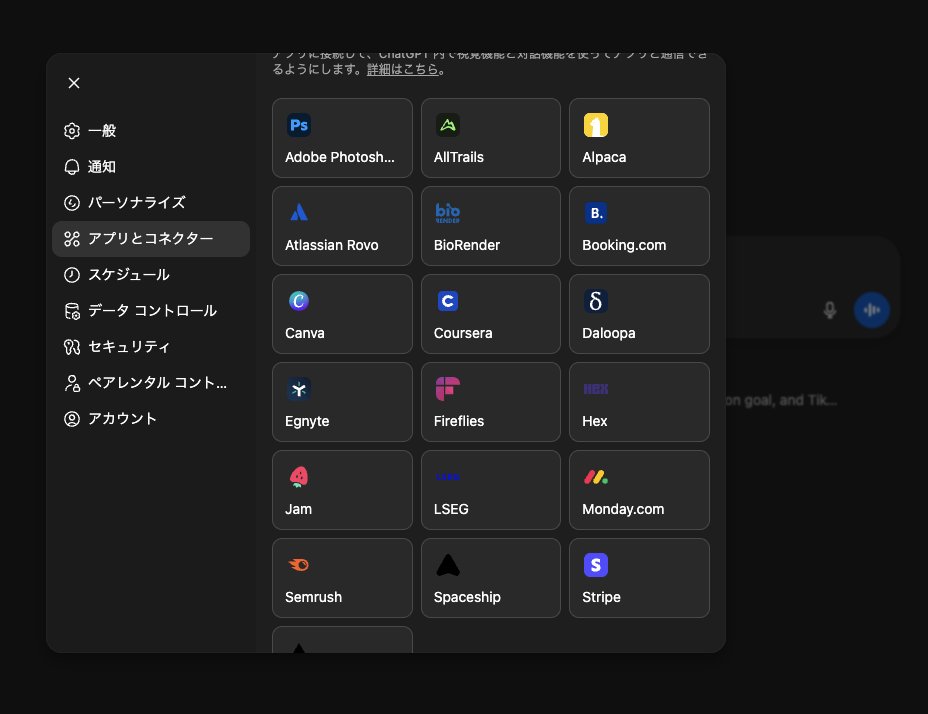The image size is (928, 714).
Task: Click the AllTrails mountain icon
Action: coord(447,125)
